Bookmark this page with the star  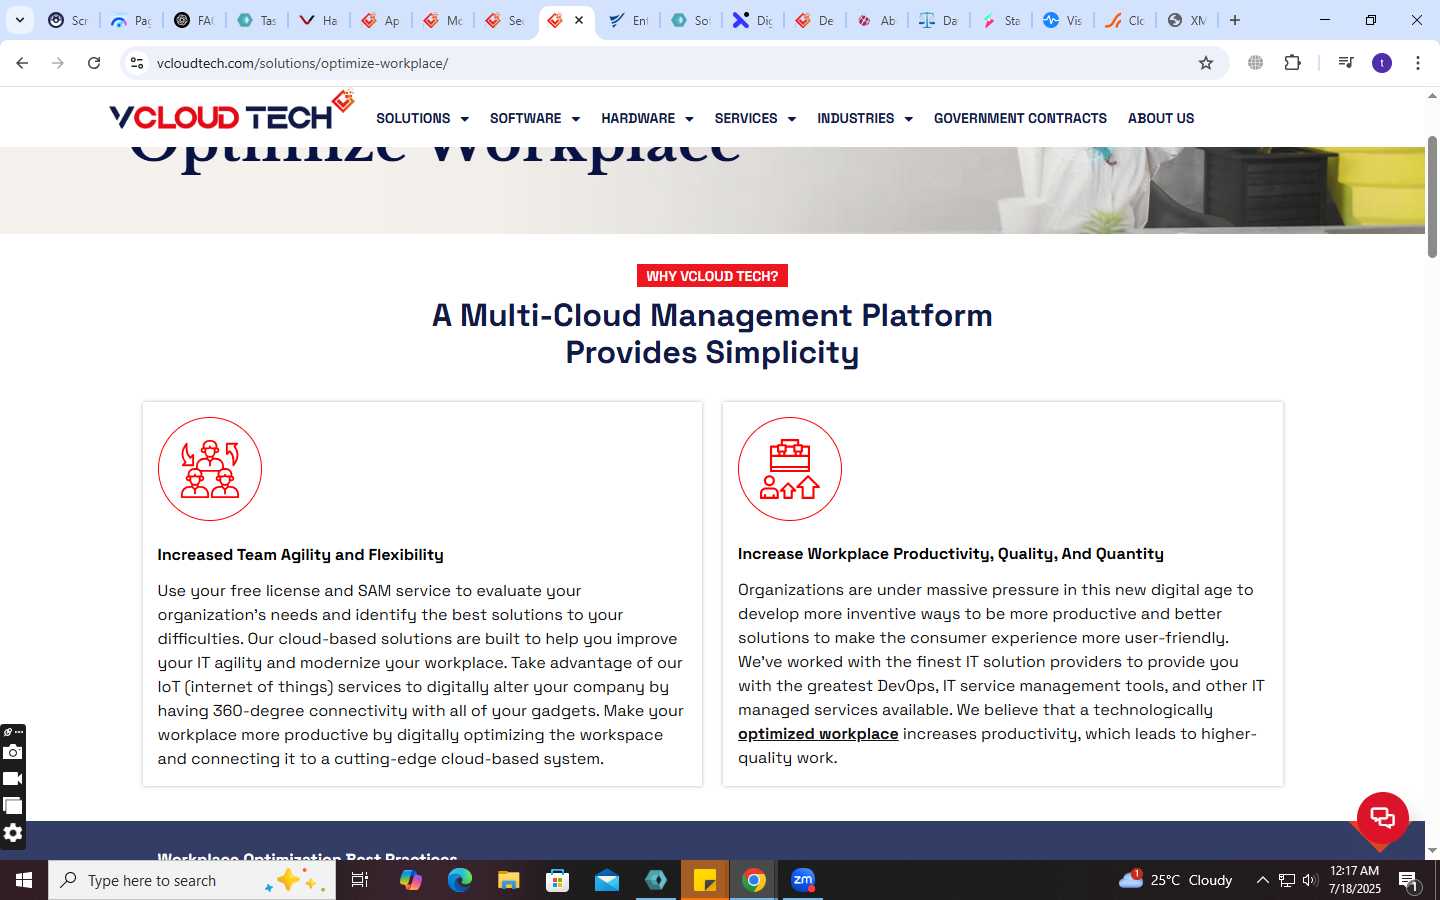(x=1206, y=63)
